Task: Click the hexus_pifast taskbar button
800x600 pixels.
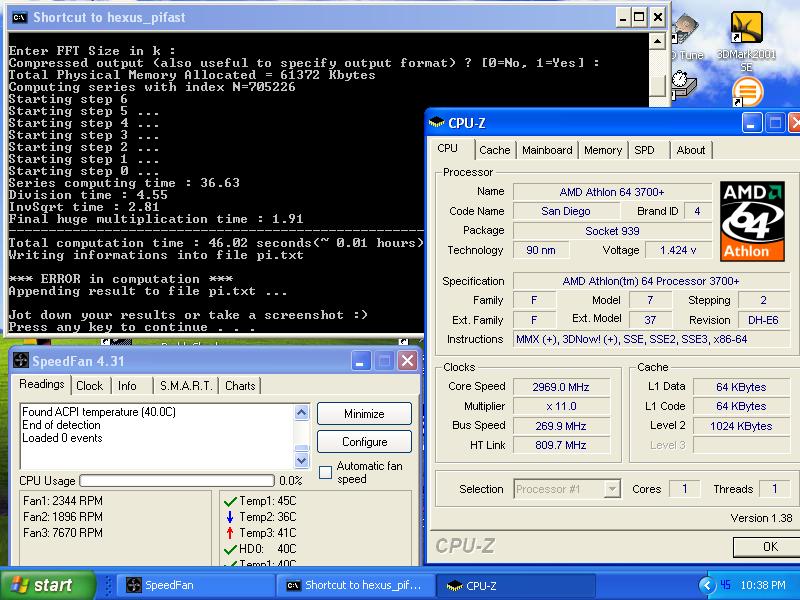Action: click(x=355, y=585)
